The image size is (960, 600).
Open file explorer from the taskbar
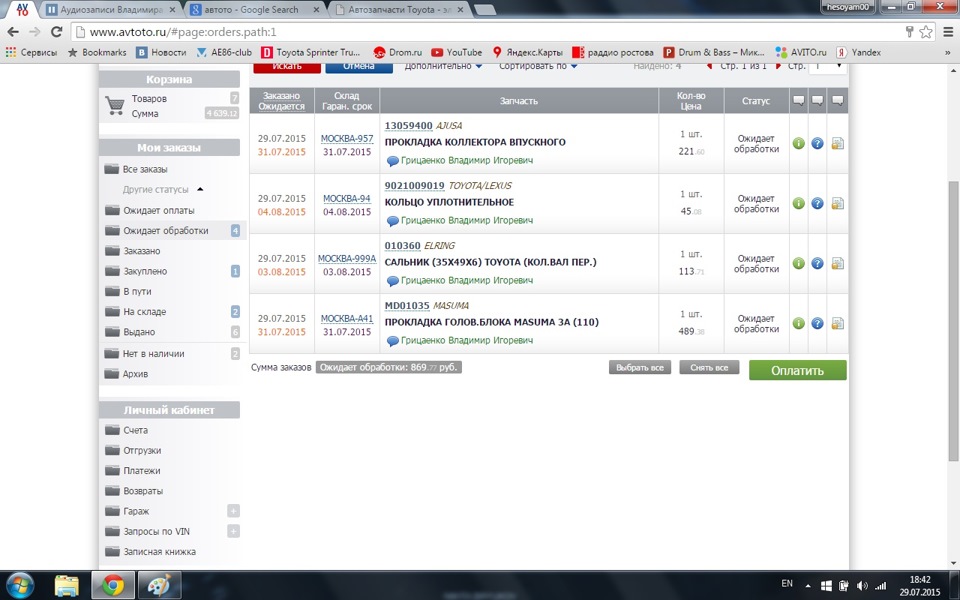66,585
